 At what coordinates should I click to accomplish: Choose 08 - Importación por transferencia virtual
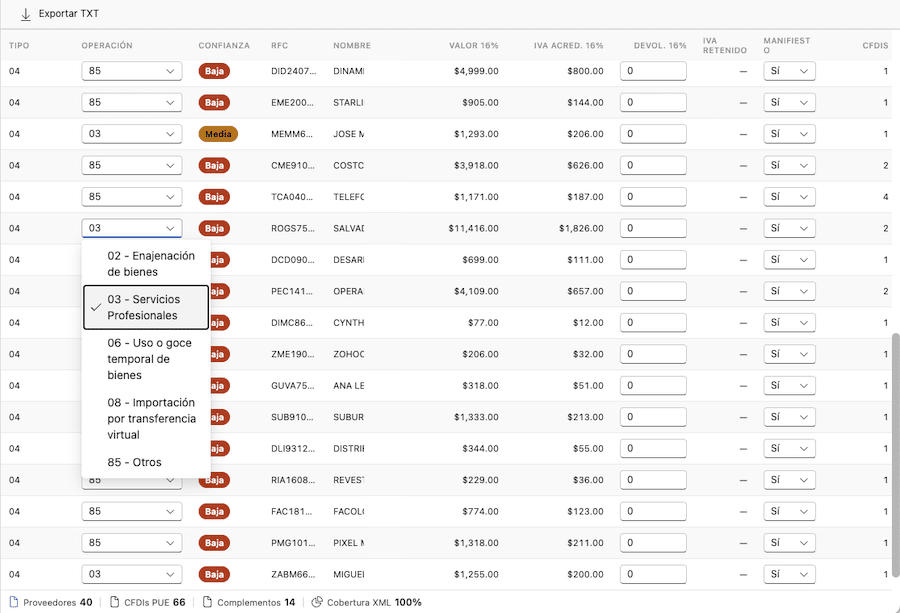pos(146,418)
